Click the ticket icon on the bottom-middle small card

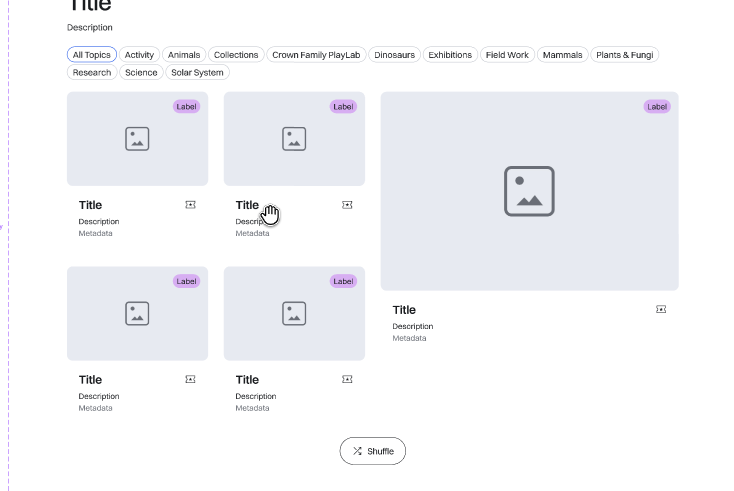click(347, 379)
